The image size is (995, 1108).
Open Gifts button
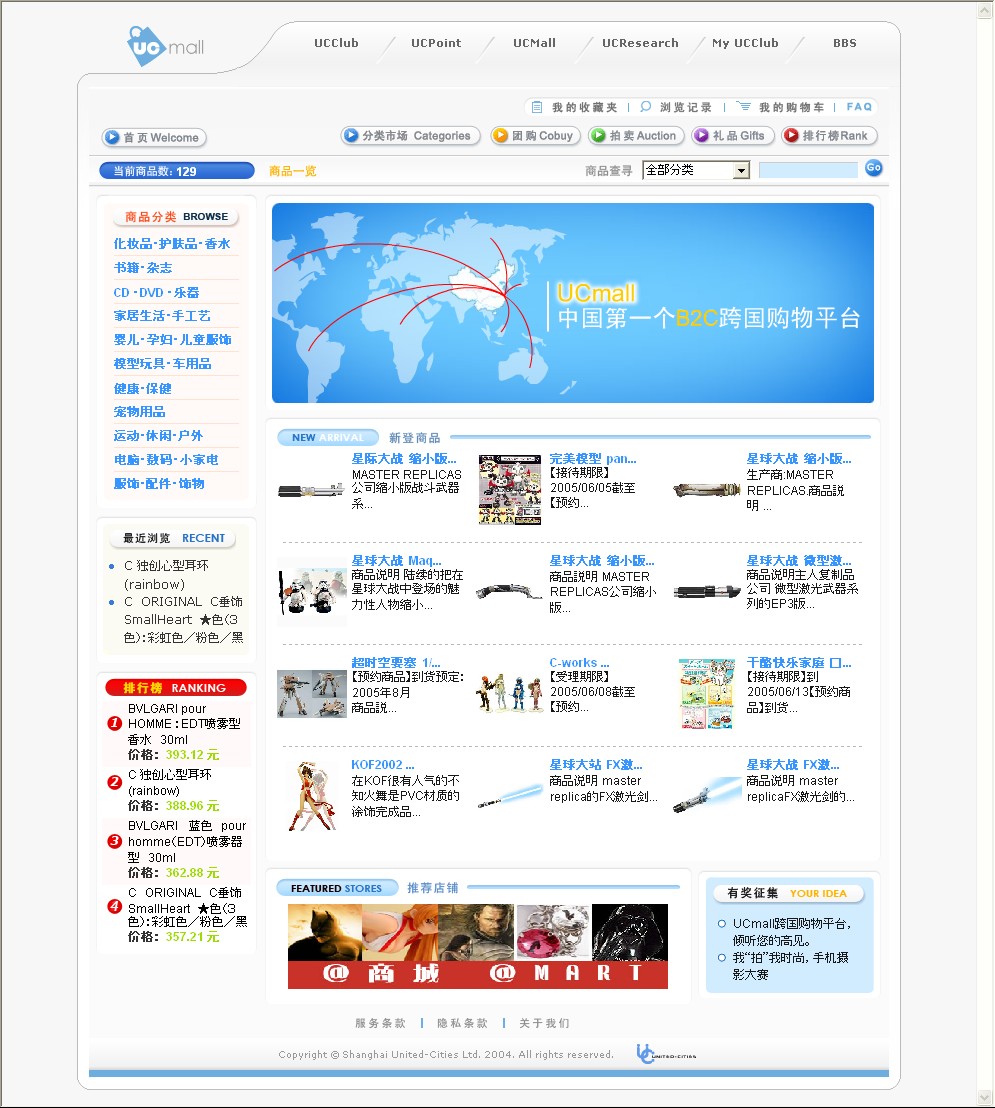coord(733,136)
